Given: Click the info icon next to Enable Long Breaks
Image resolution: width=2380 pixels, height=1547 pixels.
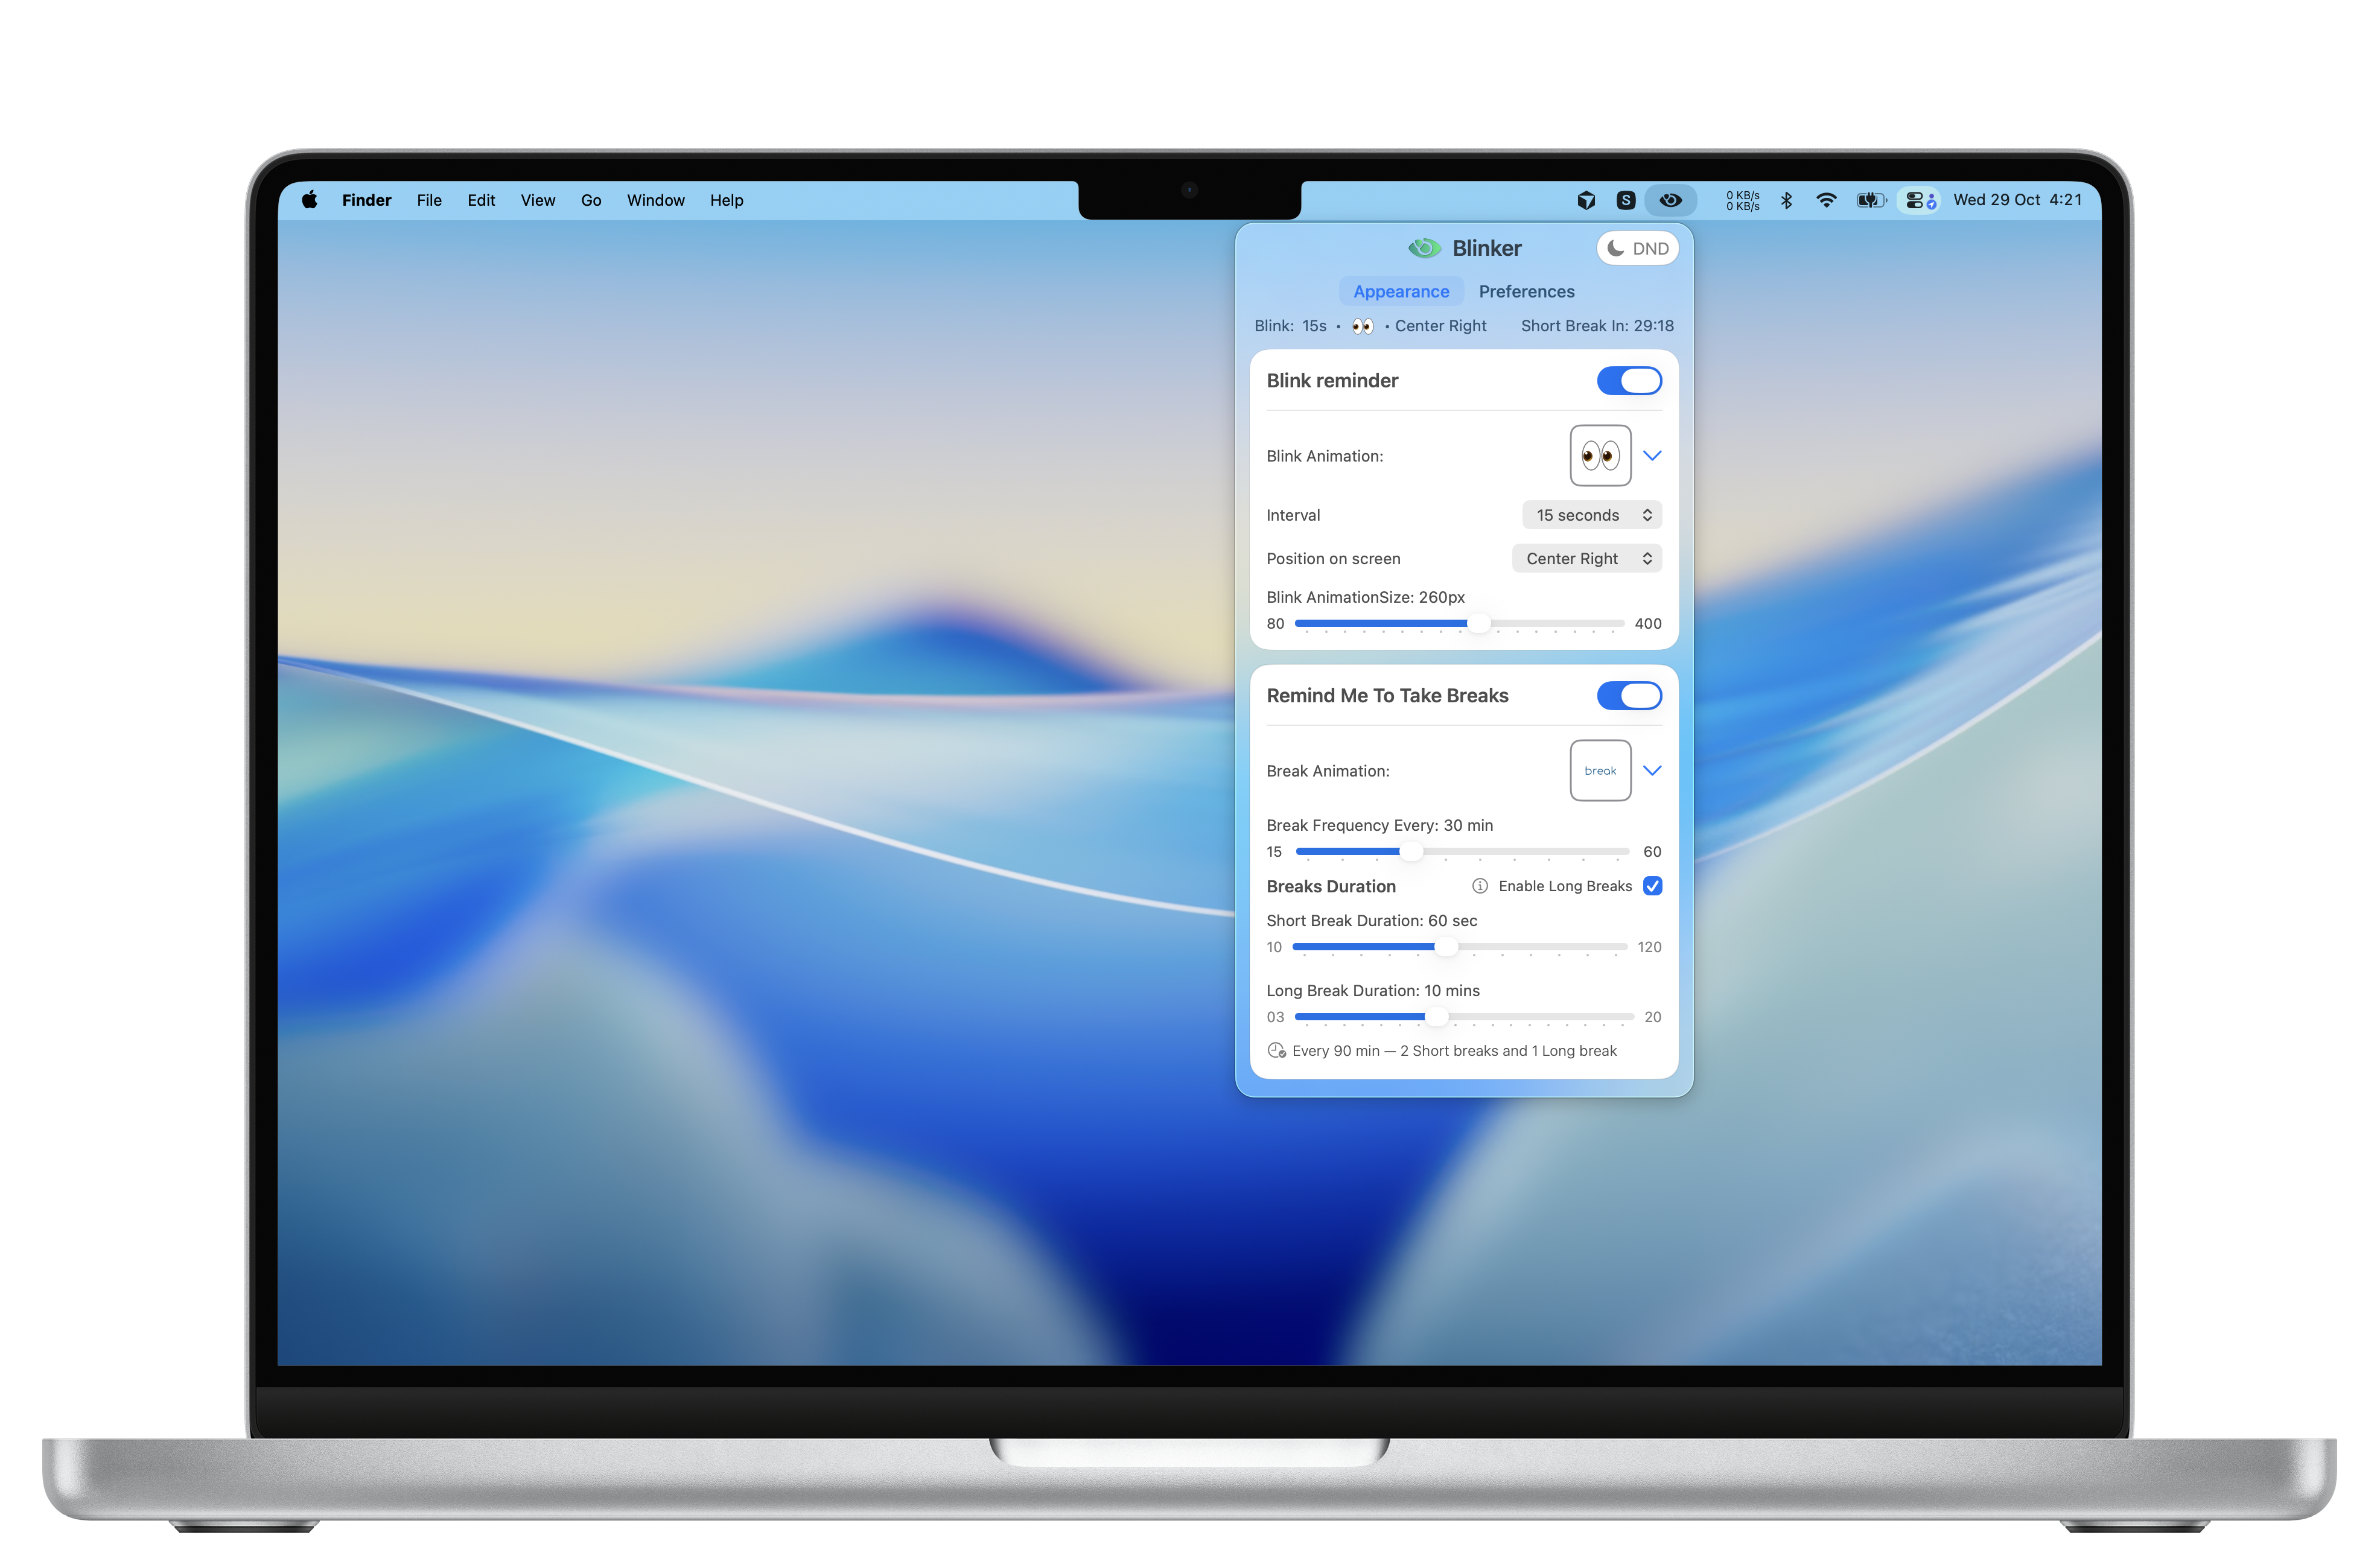Looking at the screenshot, I should [x=1479, y=886].
